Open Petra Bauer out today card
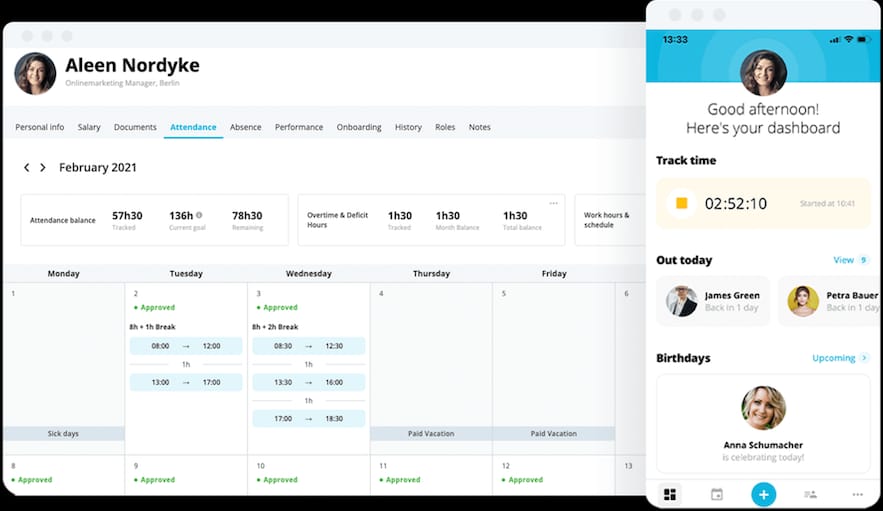The height and width of the screenshot is (511, 883). point(829,301)
